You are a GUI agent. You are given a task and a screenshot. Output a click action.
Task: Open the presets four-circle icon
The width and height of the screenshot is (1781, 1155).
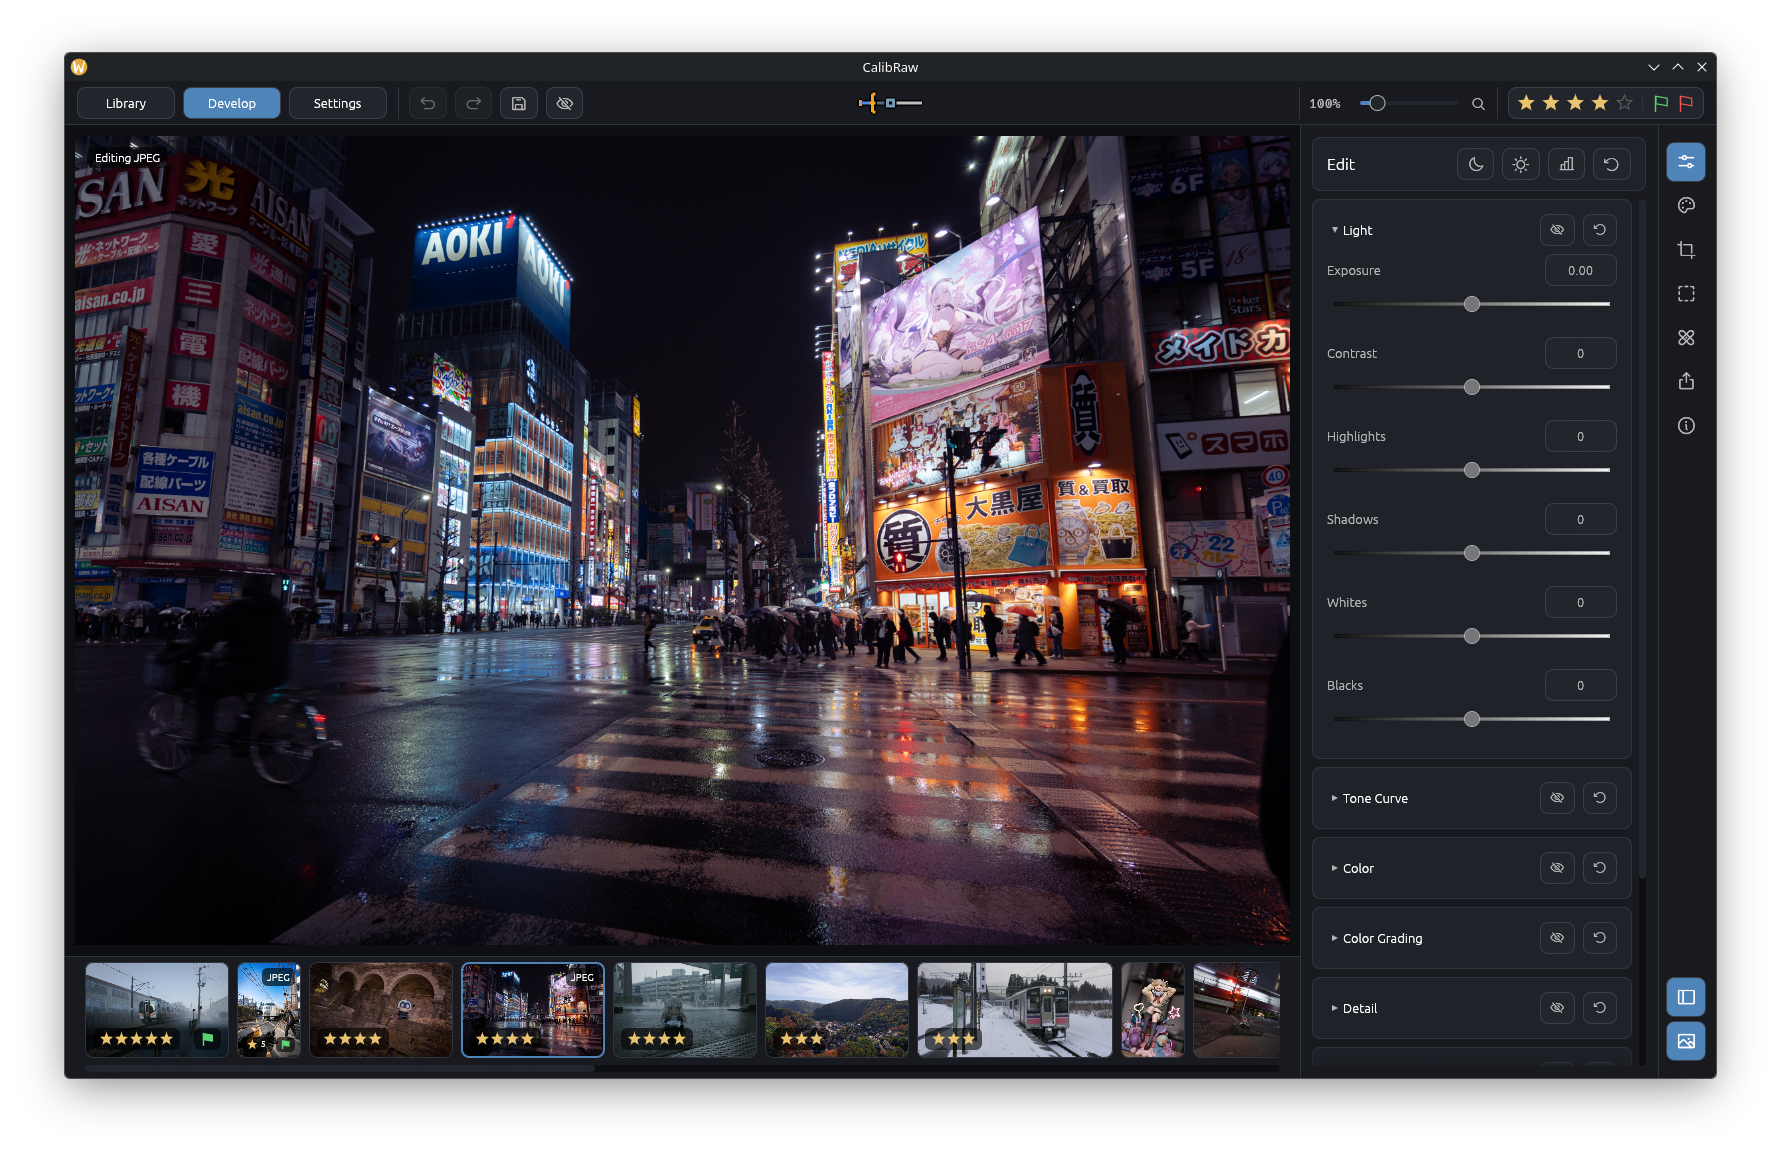pyautogui.click(x=1686, y=337)
